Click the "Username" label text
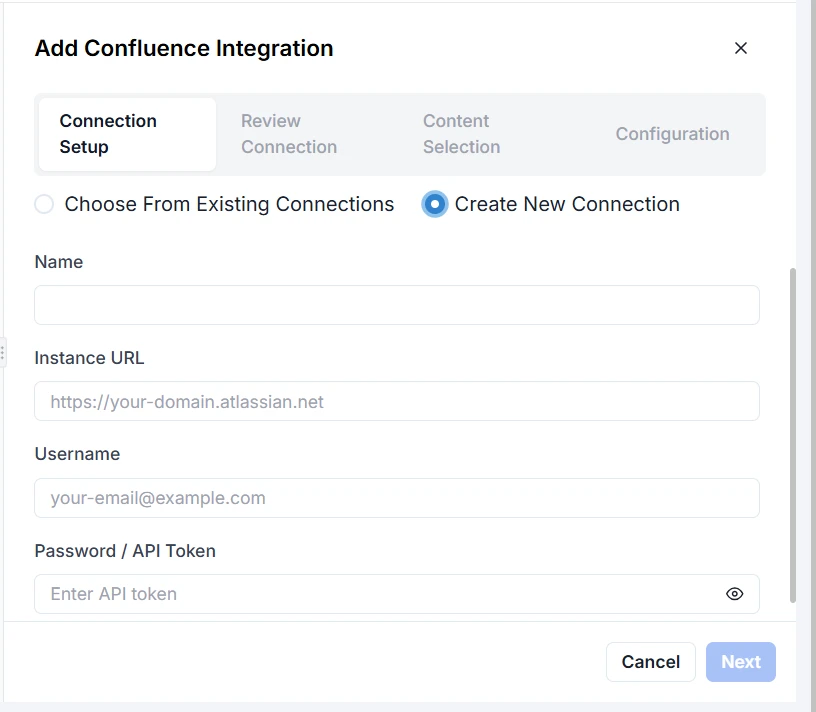 77,454
